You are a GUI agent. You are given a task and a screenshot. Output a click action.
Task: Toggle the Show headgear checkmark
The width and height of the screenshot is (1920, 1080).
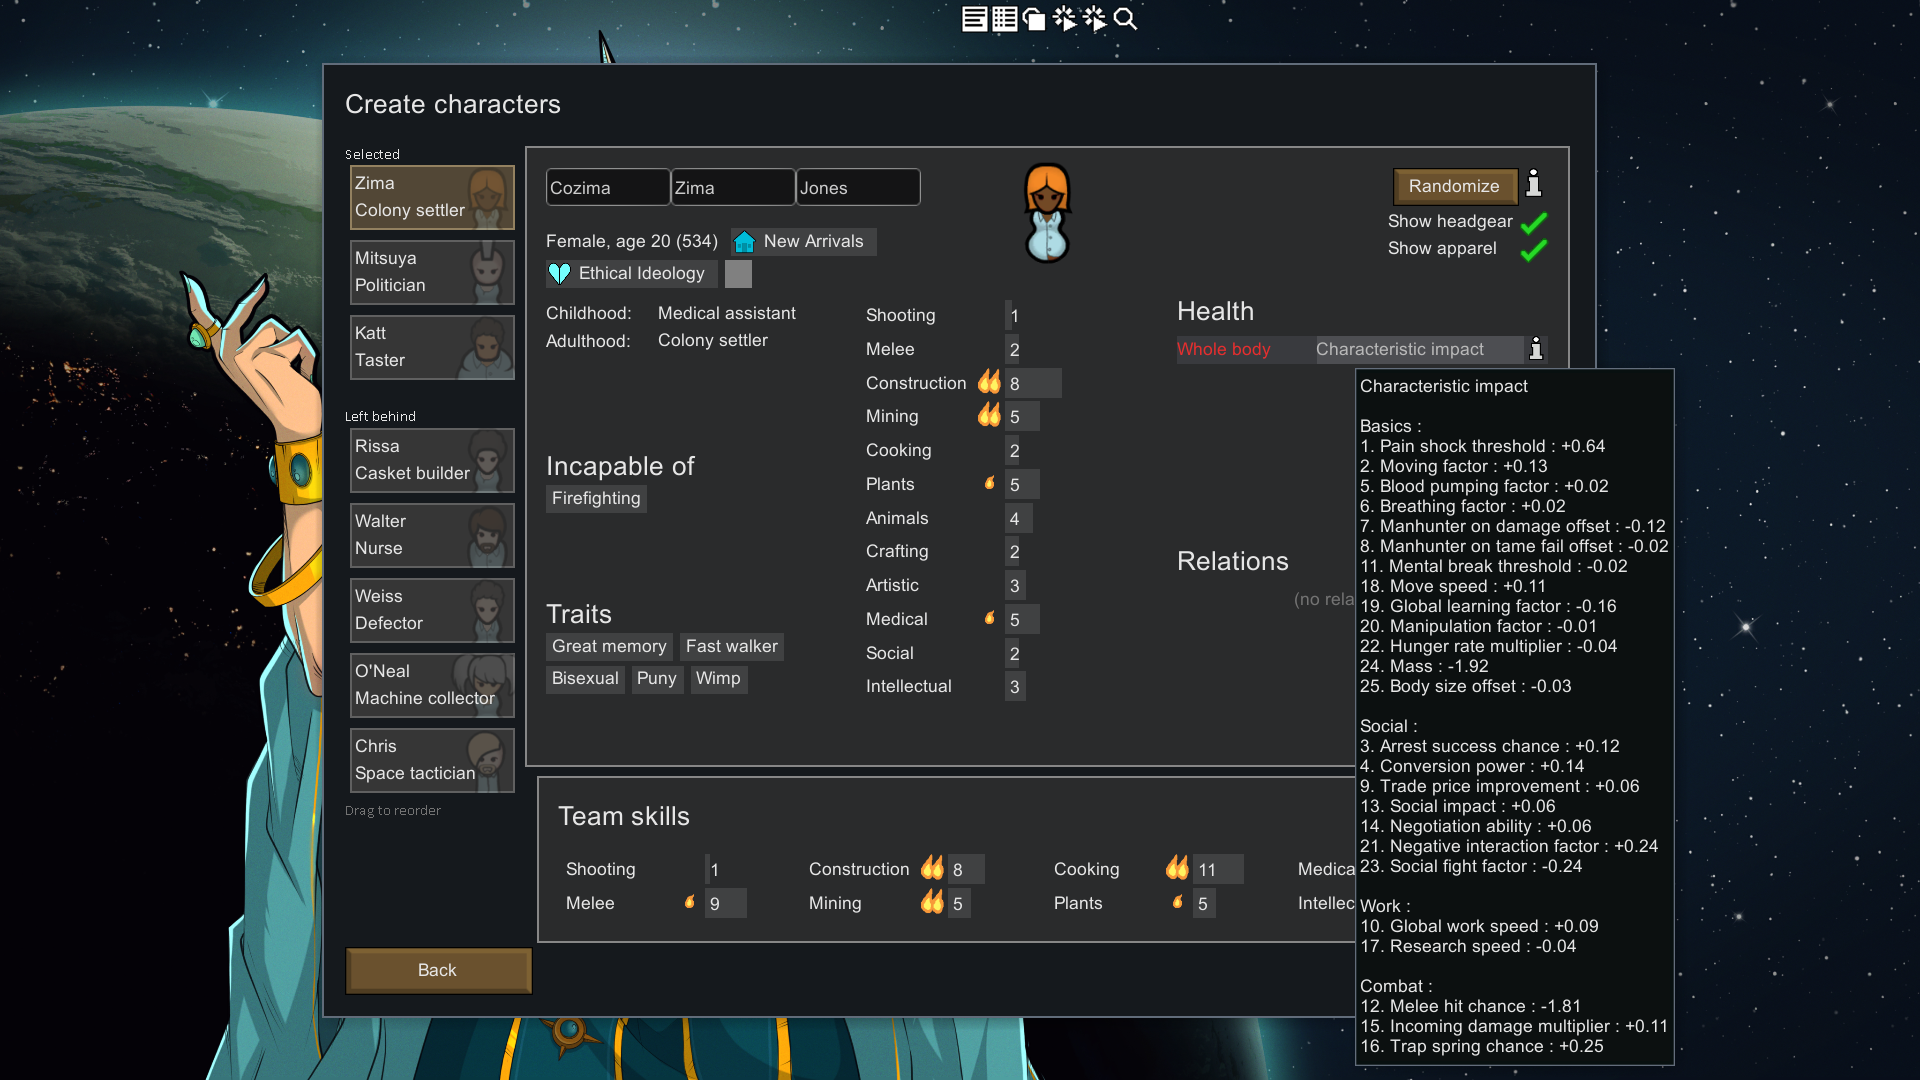pos(1533,221)
